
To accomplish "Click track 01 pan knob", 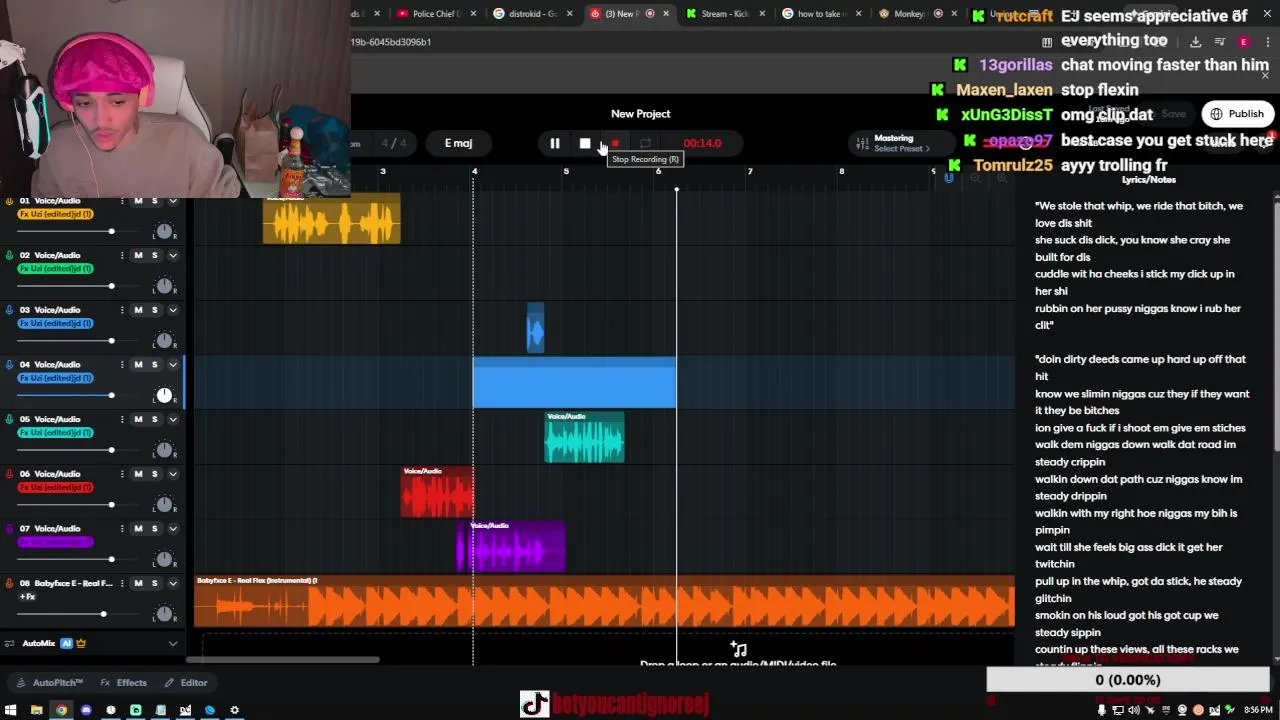I will click(x=164, y=231).
